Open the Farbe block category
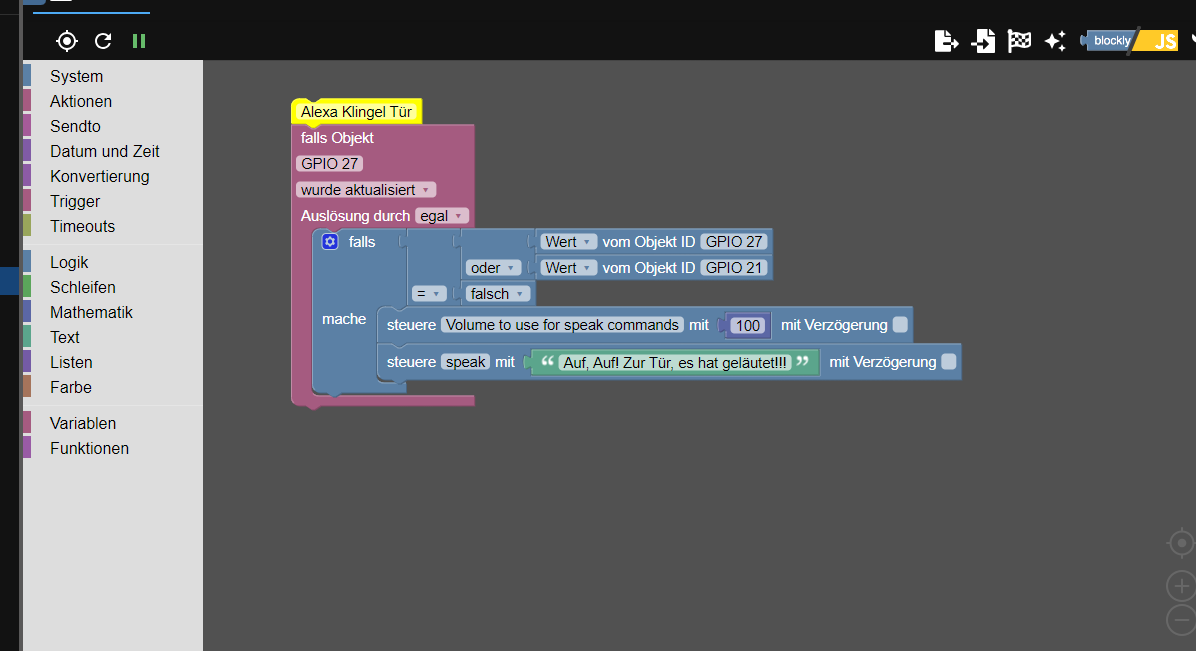The image size is (1196, 651). click(113, 388)
